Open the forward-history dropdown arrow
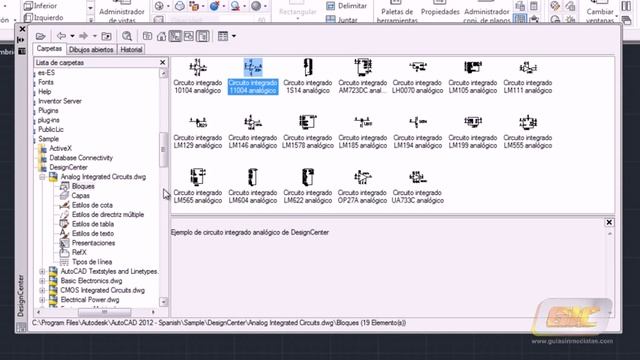The height and width of the screenshot is (360, 640). coord(94,36)
